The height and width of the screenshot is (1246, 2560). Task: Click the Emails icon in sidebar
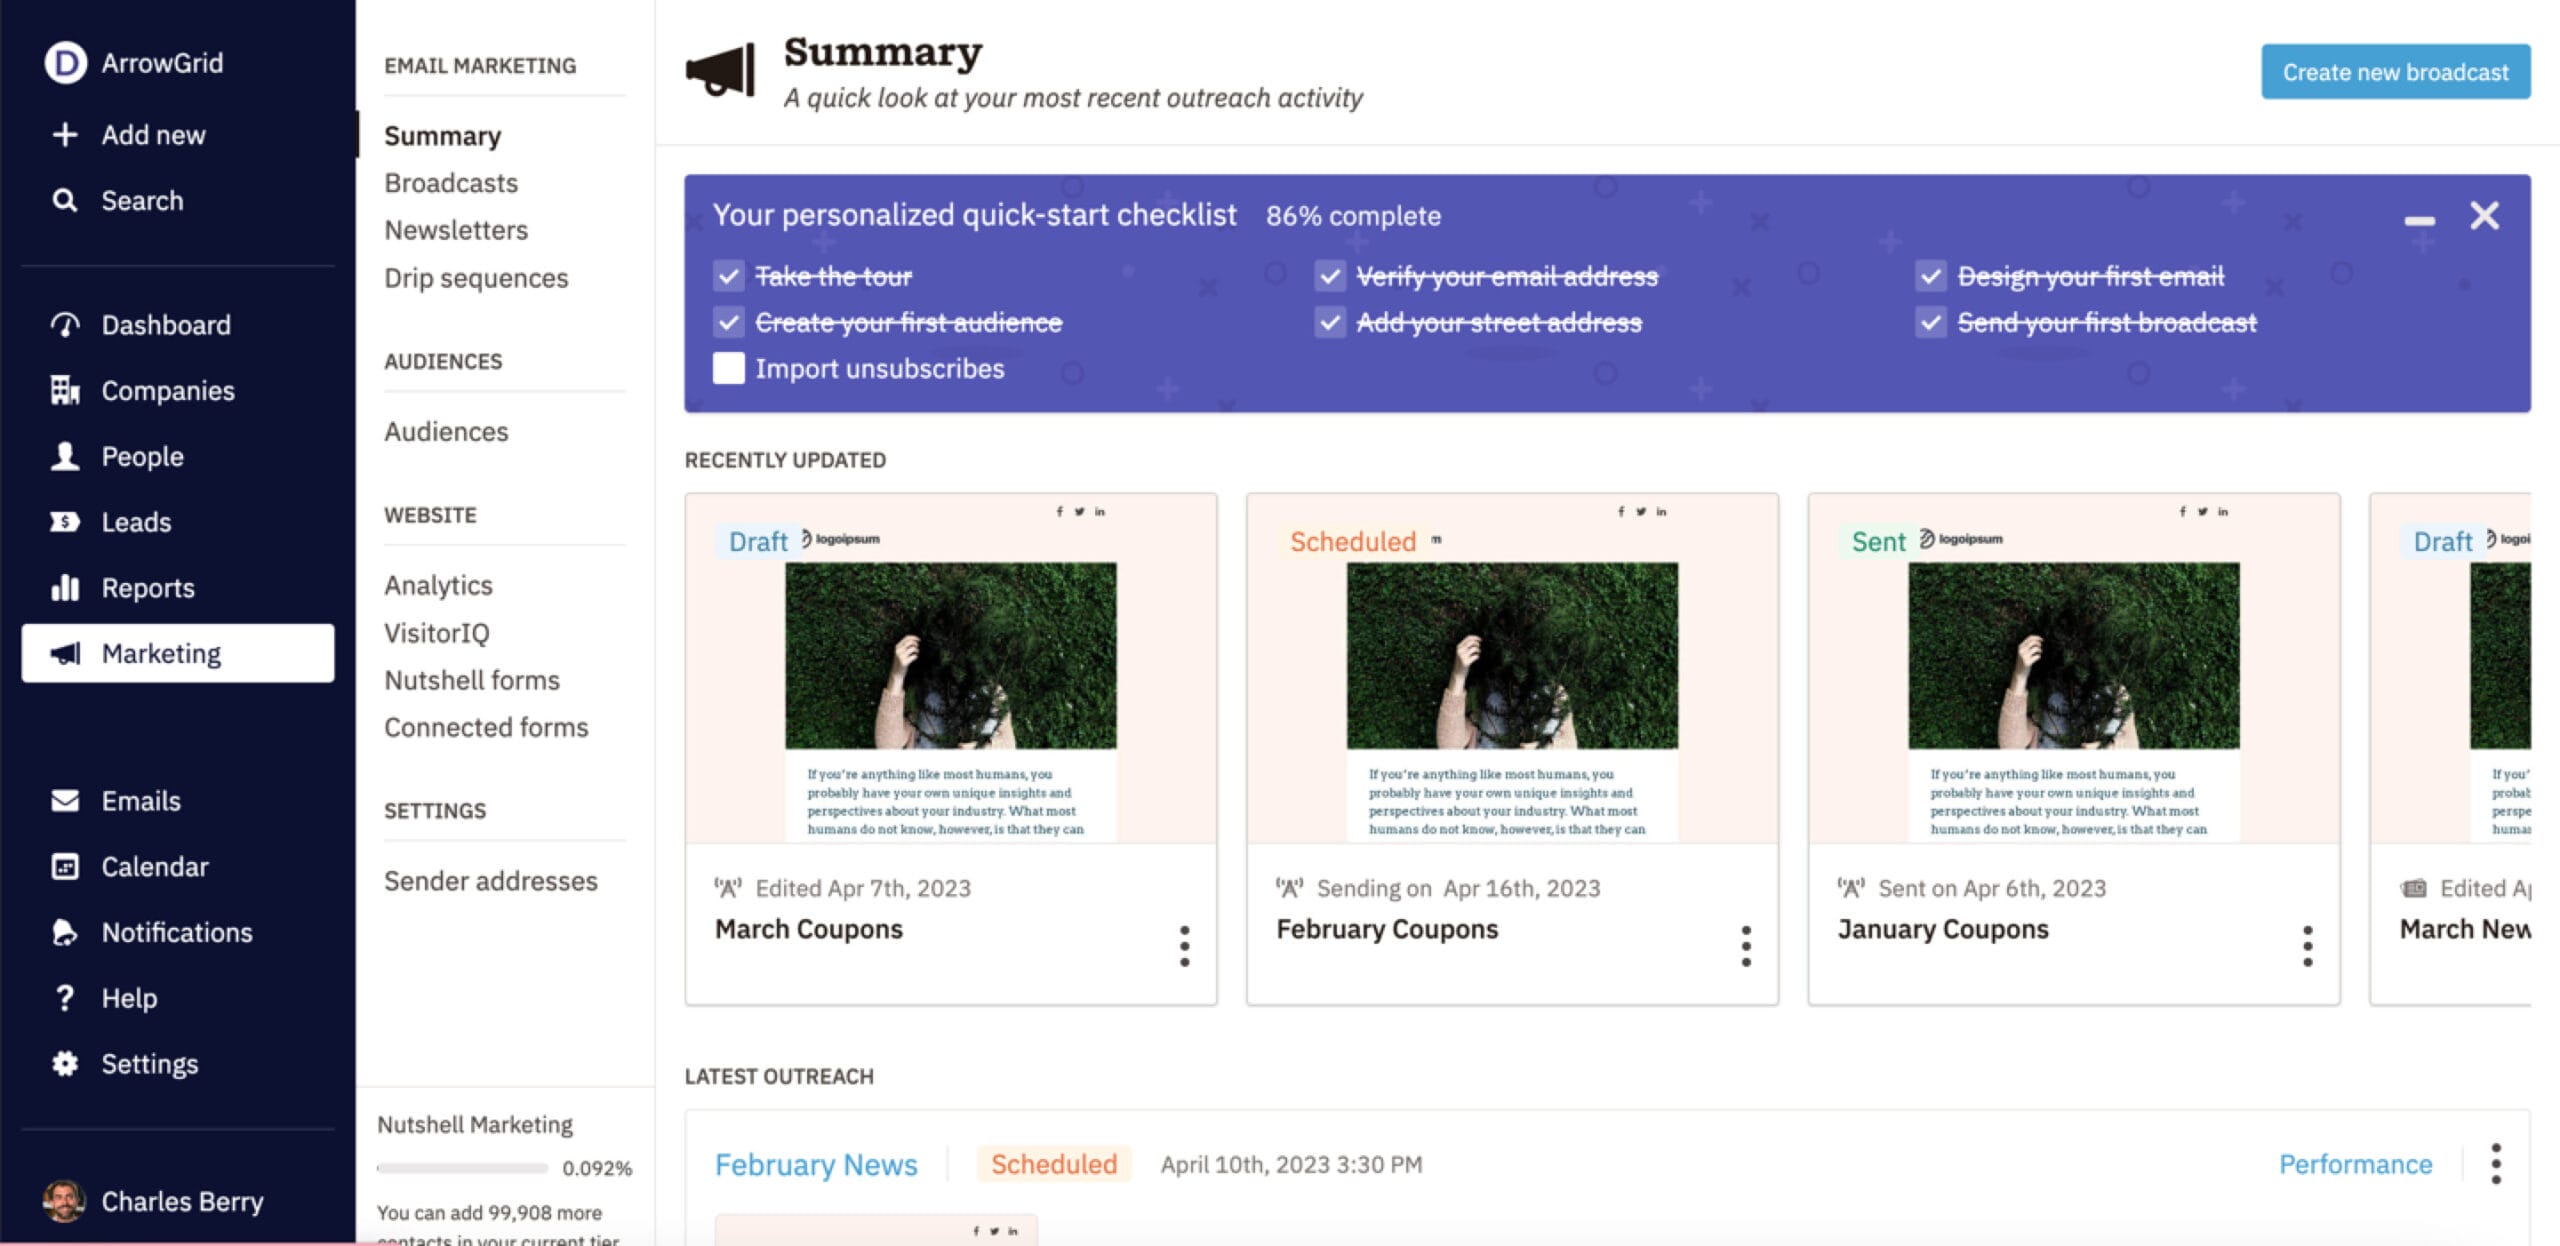click(65, 800)
